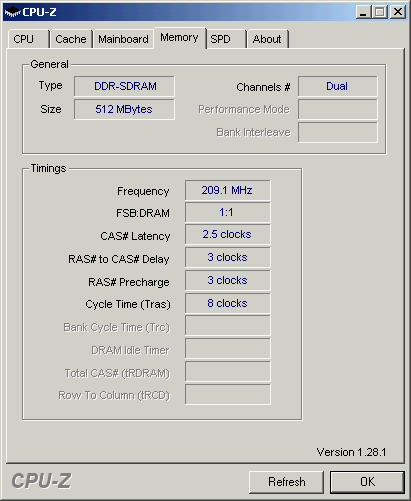The width and height of the screenshot is (411, 501).
Task: Click the FSB:DRAM label
Action: coord(143,213)
